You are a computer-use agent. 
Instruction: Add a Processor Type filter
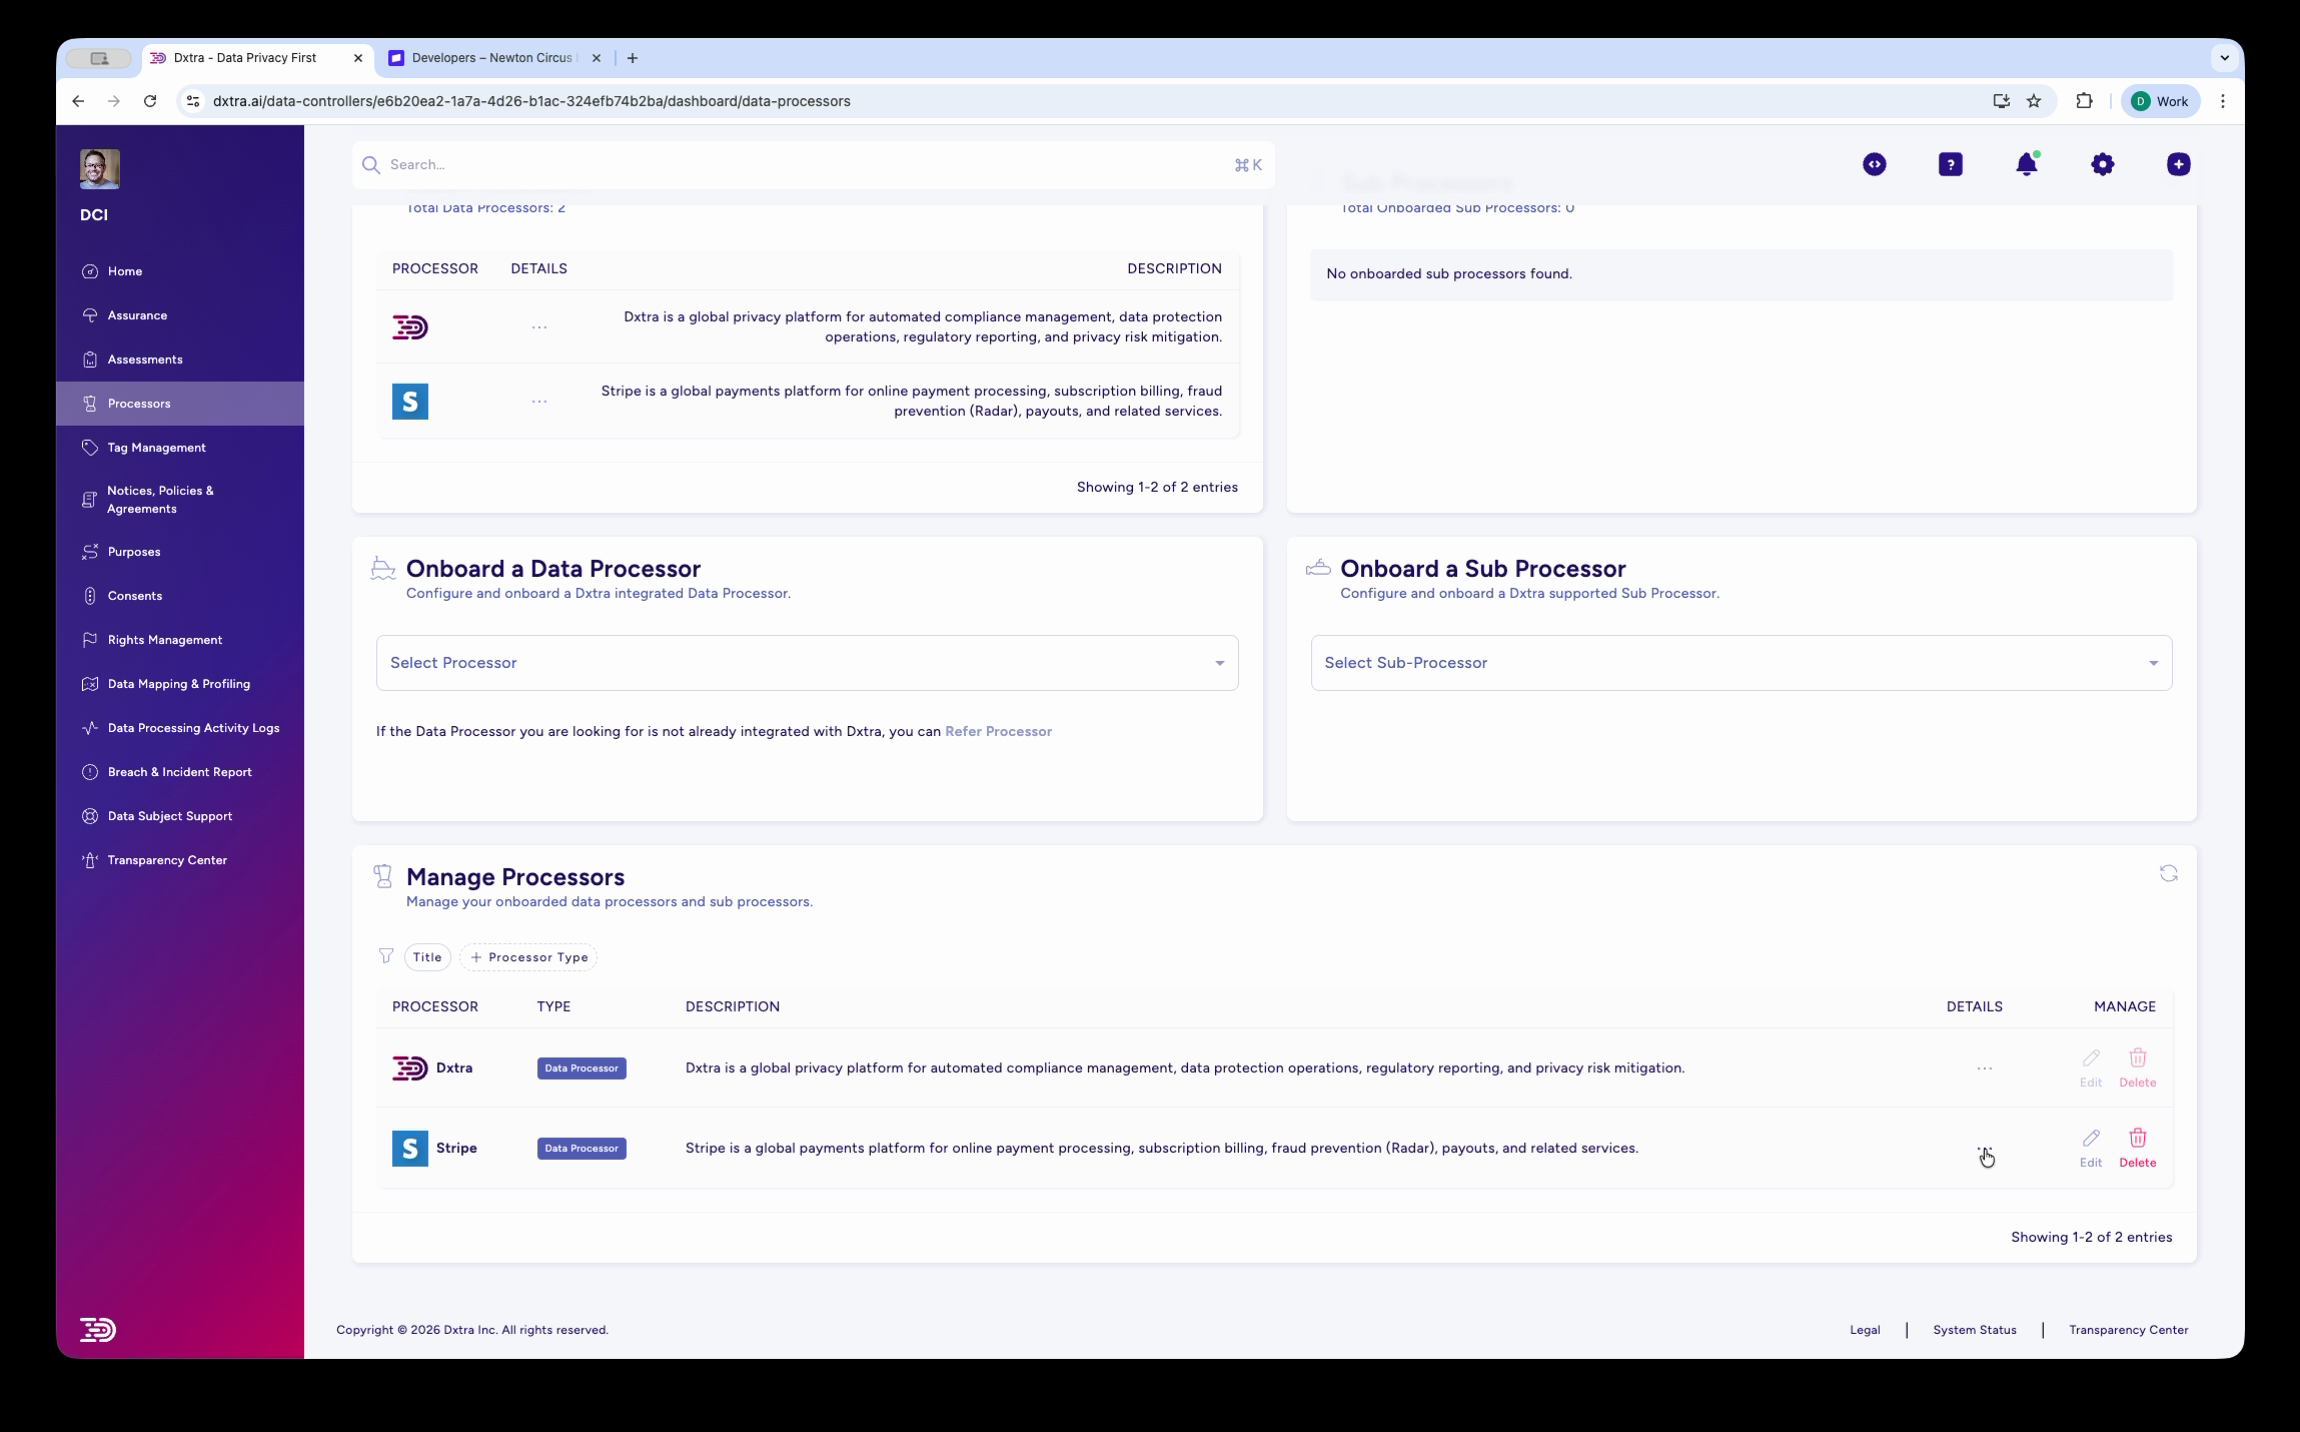click(529, 957)
